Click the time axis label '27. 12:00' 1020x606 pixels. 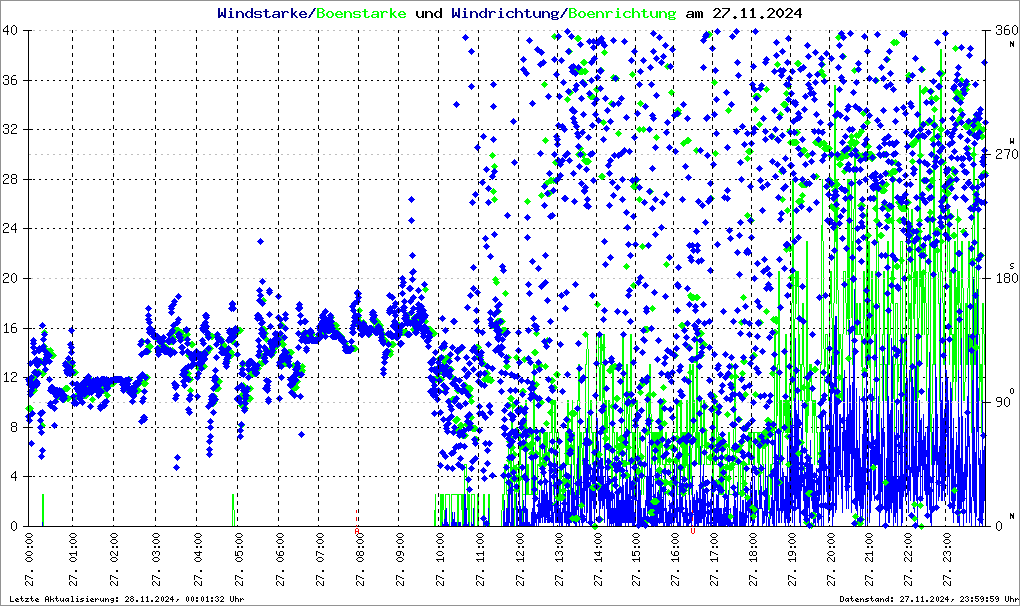tap(520, 560)
